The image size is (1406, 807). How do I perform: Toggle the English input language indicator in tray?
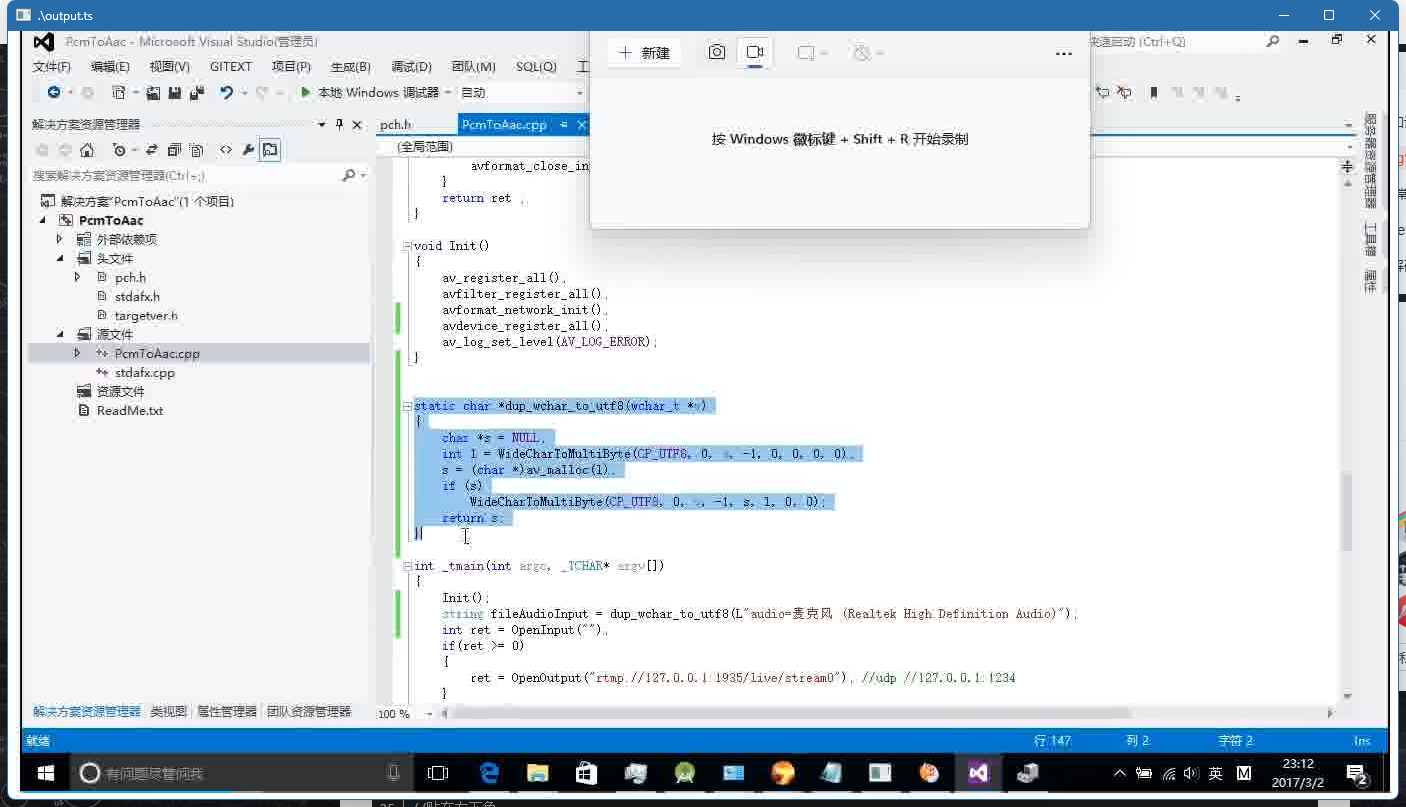tap(1215, 773)
